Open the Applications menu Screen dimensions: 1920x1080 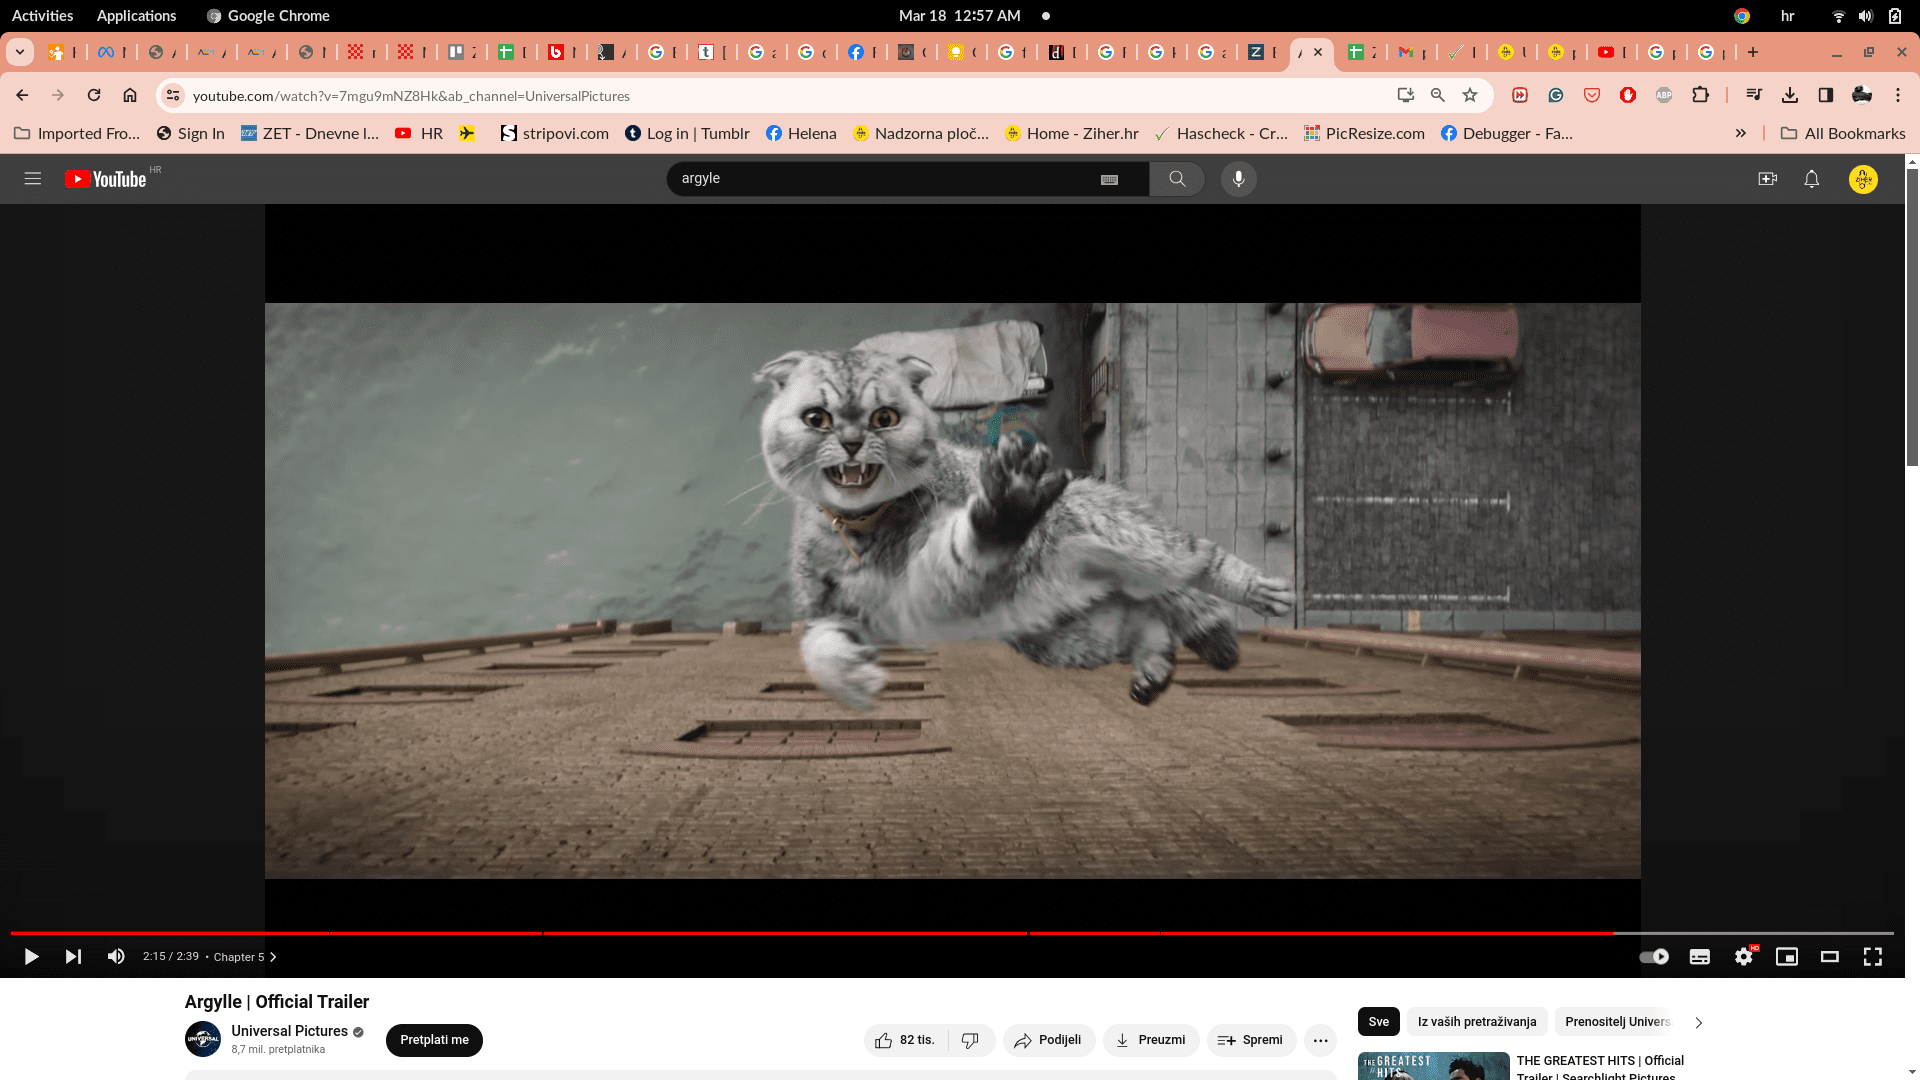(136, 16)
